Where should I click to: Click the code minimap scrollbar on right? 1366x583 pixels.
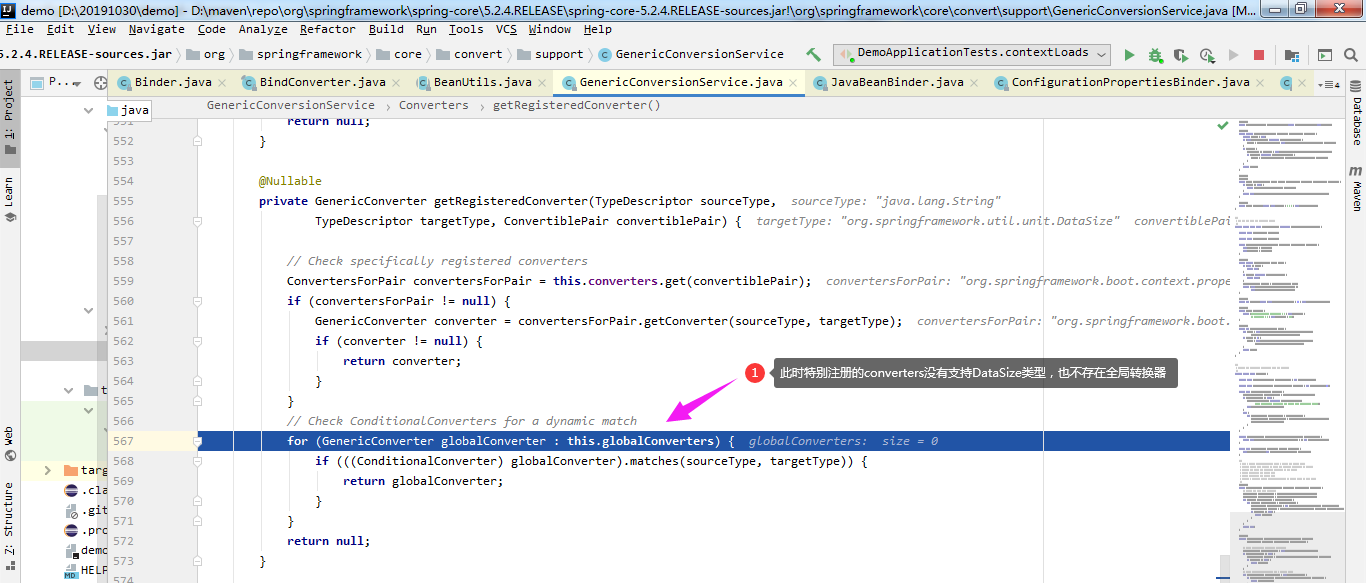[1288, 350]
